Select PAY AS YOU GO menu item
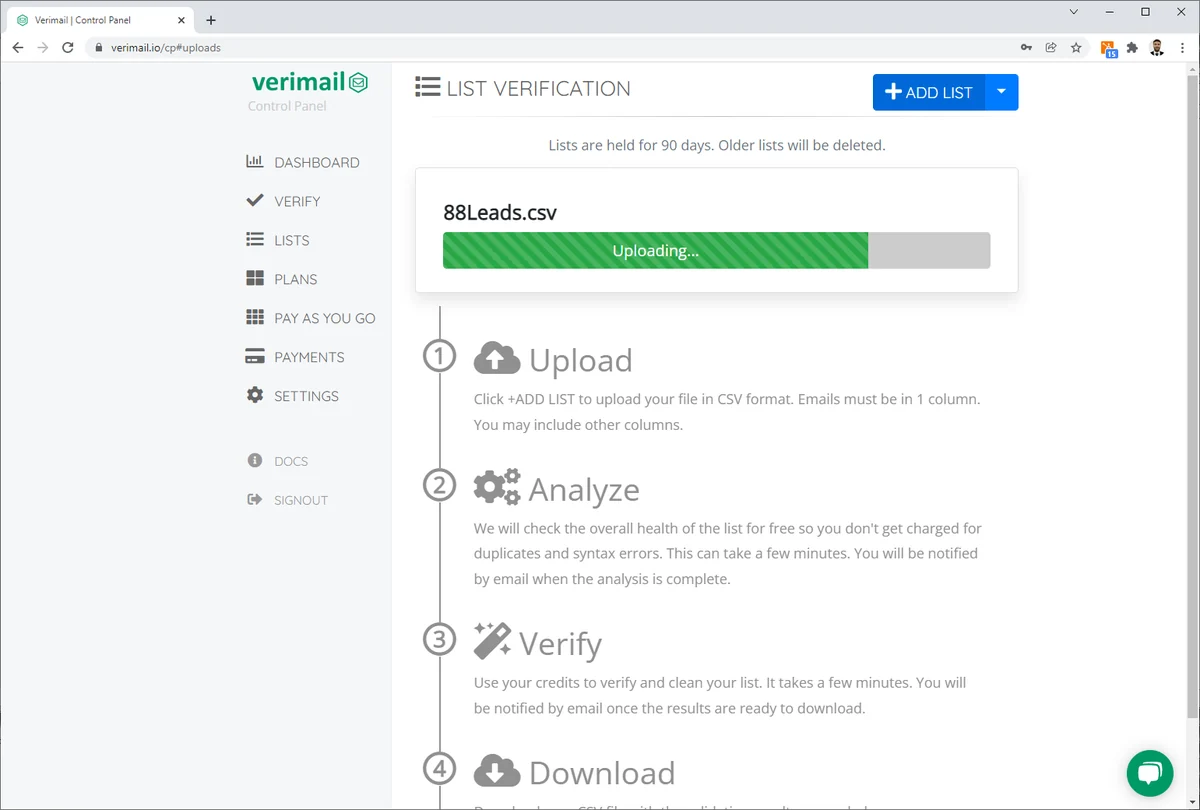The height and width of the screenshot is (810, 1200). [324, 318]
